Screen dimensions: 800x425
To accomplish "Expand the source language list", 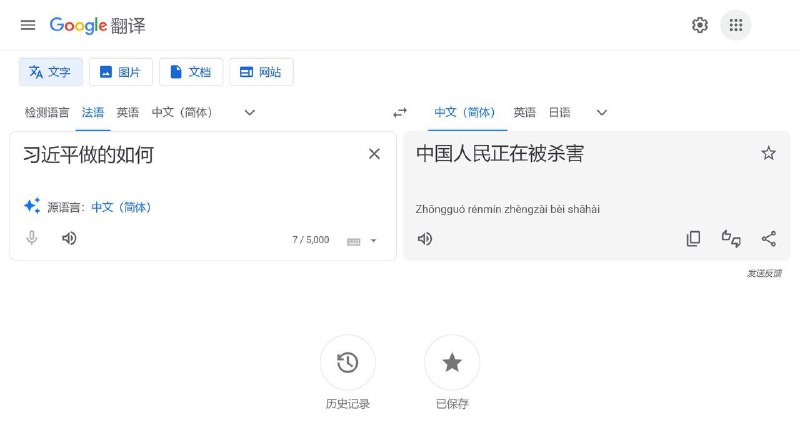I will pyautogui.click(x=249, y=112).
